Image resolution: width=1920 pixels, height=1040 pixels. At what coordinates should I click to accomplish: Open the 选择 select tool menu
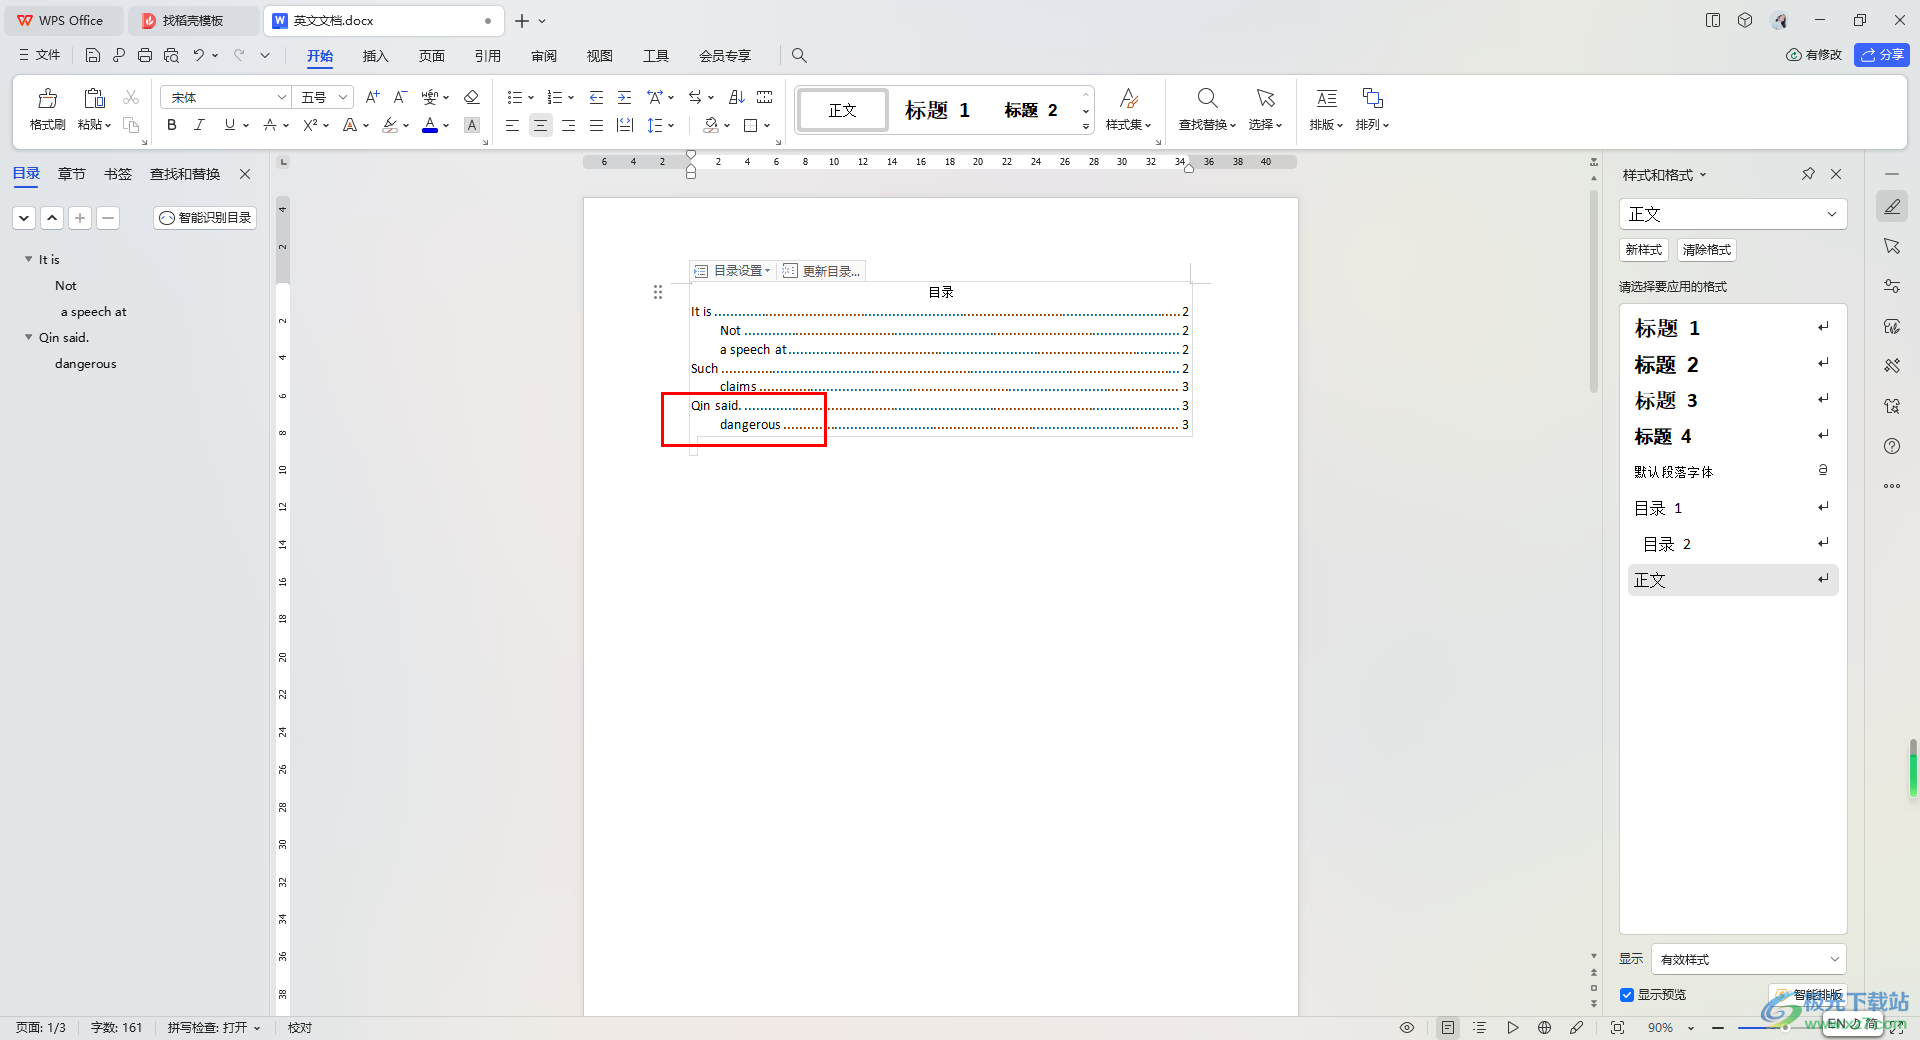click(1265, 110)
